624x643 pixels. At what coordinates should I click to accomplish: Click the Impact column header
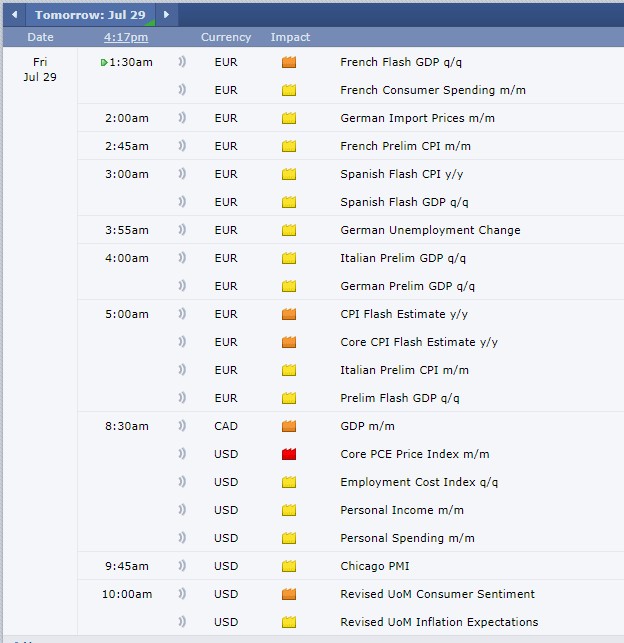click(x=290, y=37)
